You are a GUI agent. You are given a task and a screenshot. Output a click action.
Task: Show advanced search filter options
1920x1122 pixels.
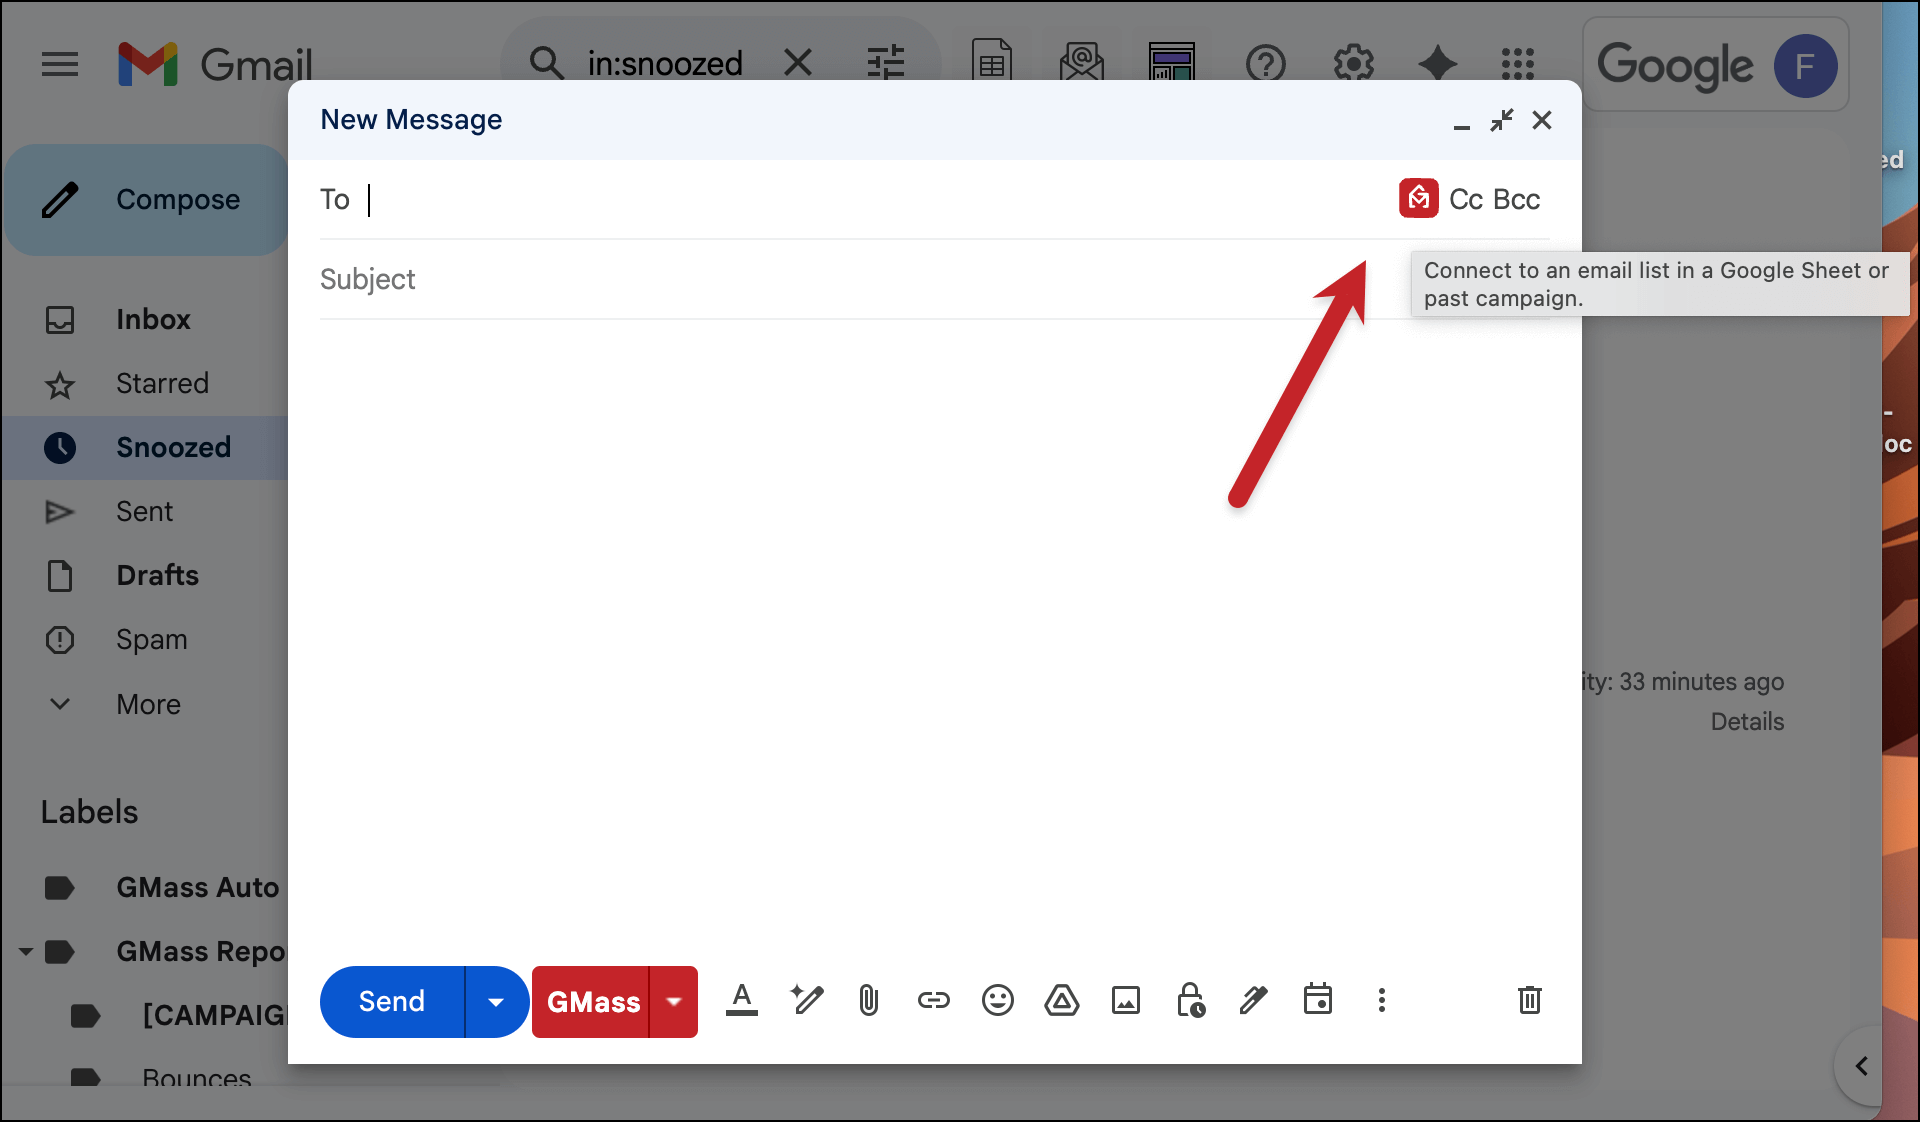tap(886, 63)
